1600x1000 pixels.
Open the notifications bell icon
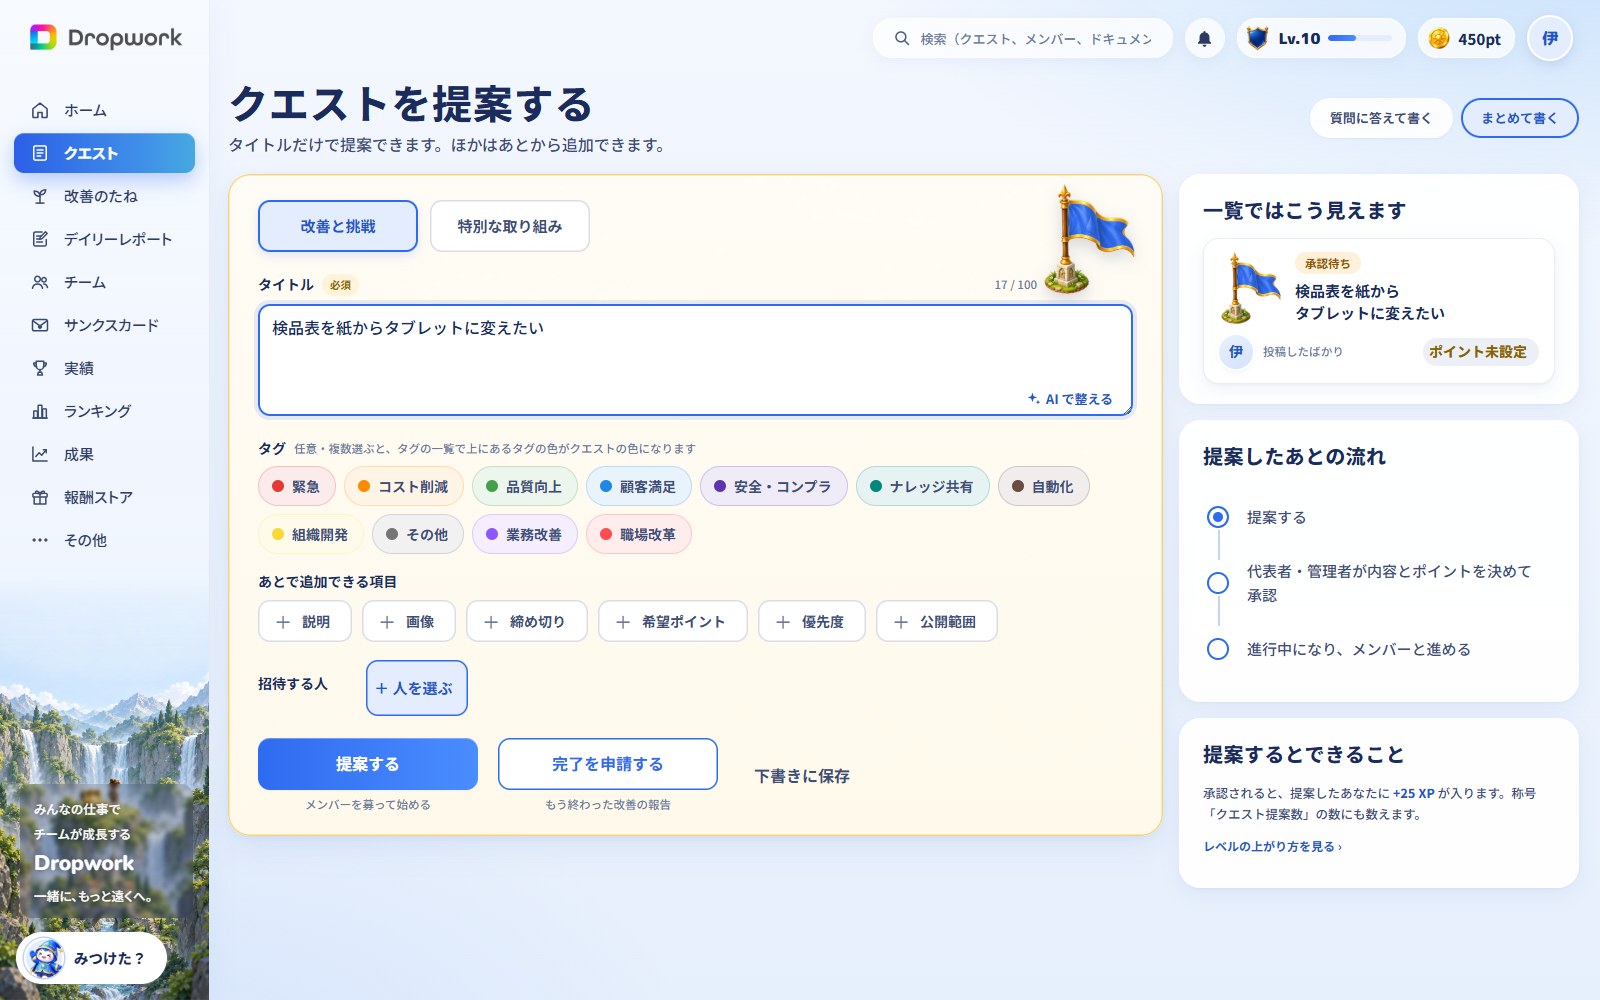coord(1204,39)
